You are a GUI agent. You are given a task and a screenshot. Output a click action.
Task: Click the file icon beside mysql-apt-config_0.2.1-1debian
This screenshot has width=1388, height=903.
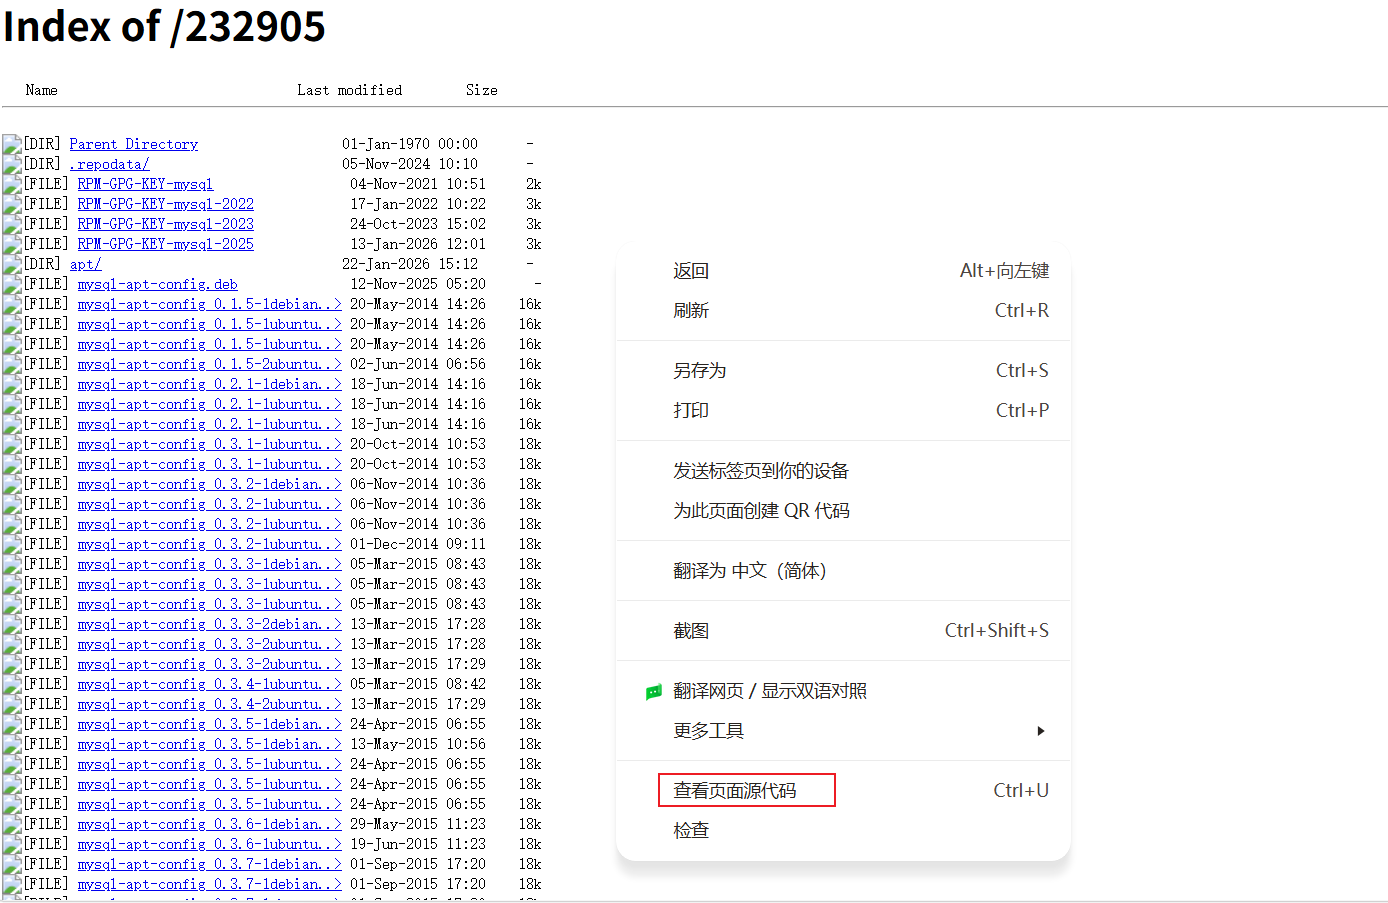click(12, 384)
